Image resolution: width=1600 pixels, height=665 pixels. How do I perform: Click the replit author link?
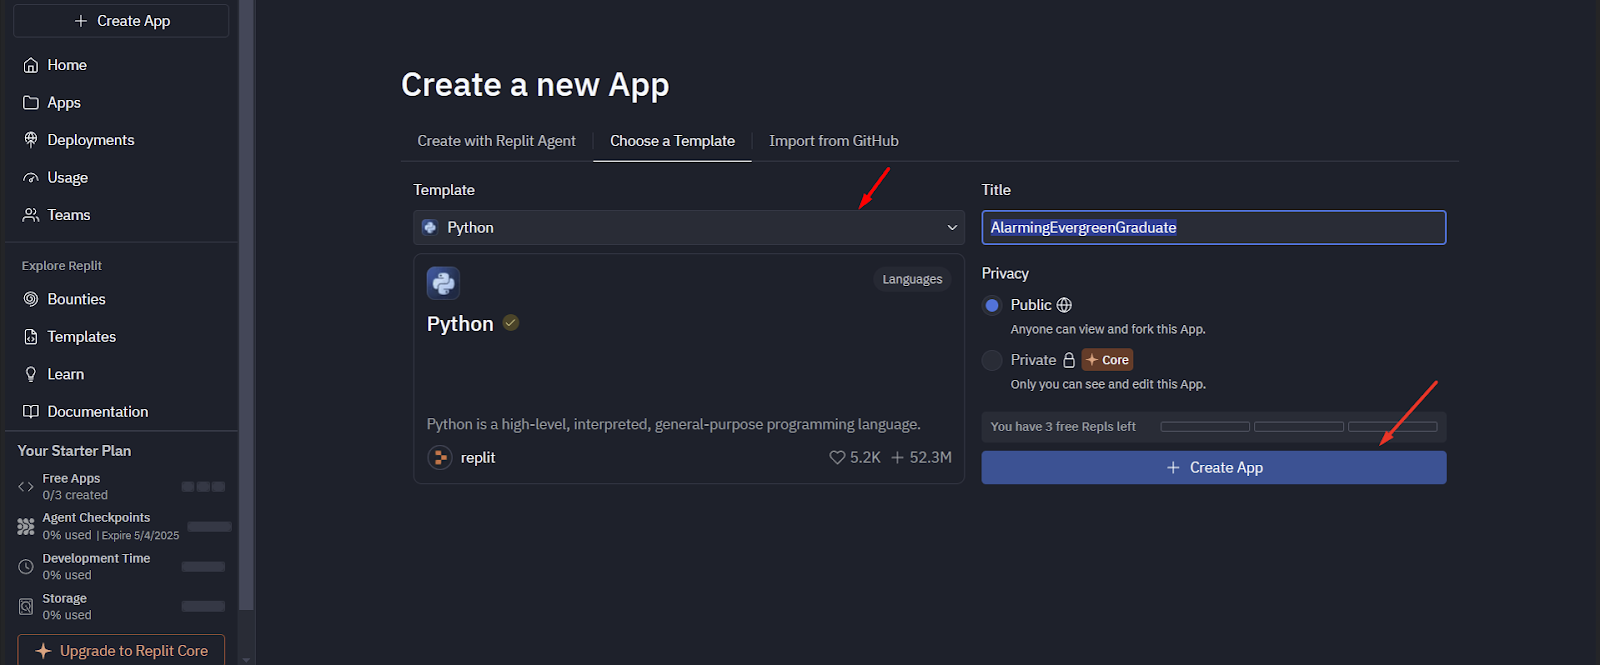click(x=478, y=458)
